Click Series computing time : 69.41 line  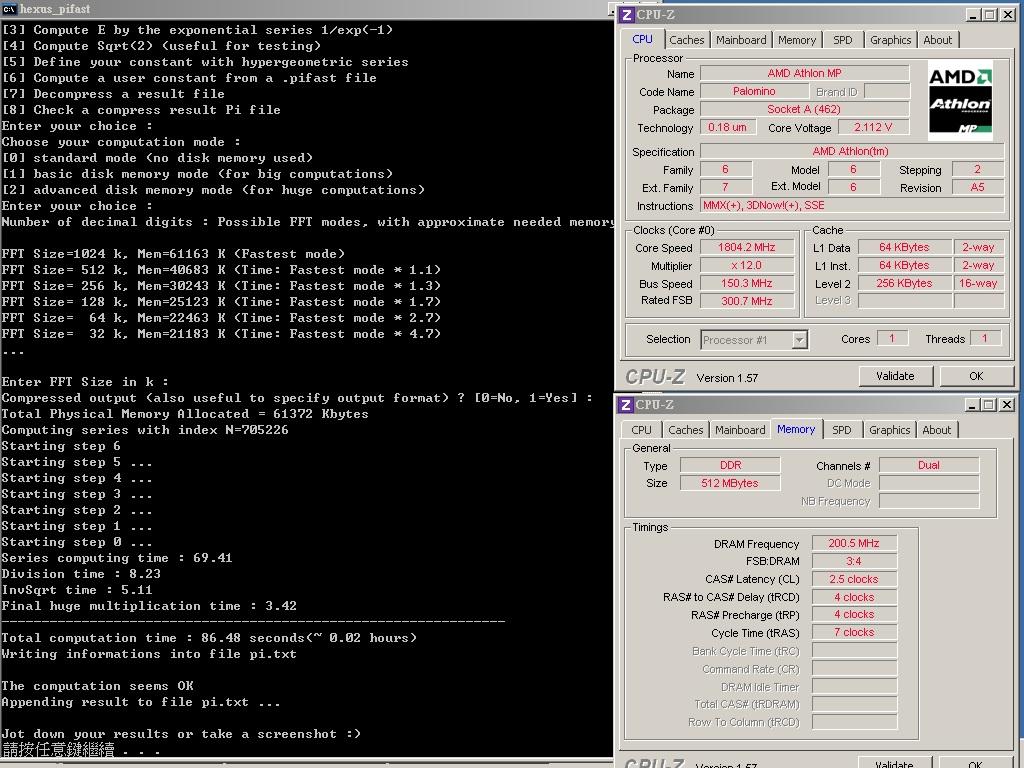pos(117,558)
